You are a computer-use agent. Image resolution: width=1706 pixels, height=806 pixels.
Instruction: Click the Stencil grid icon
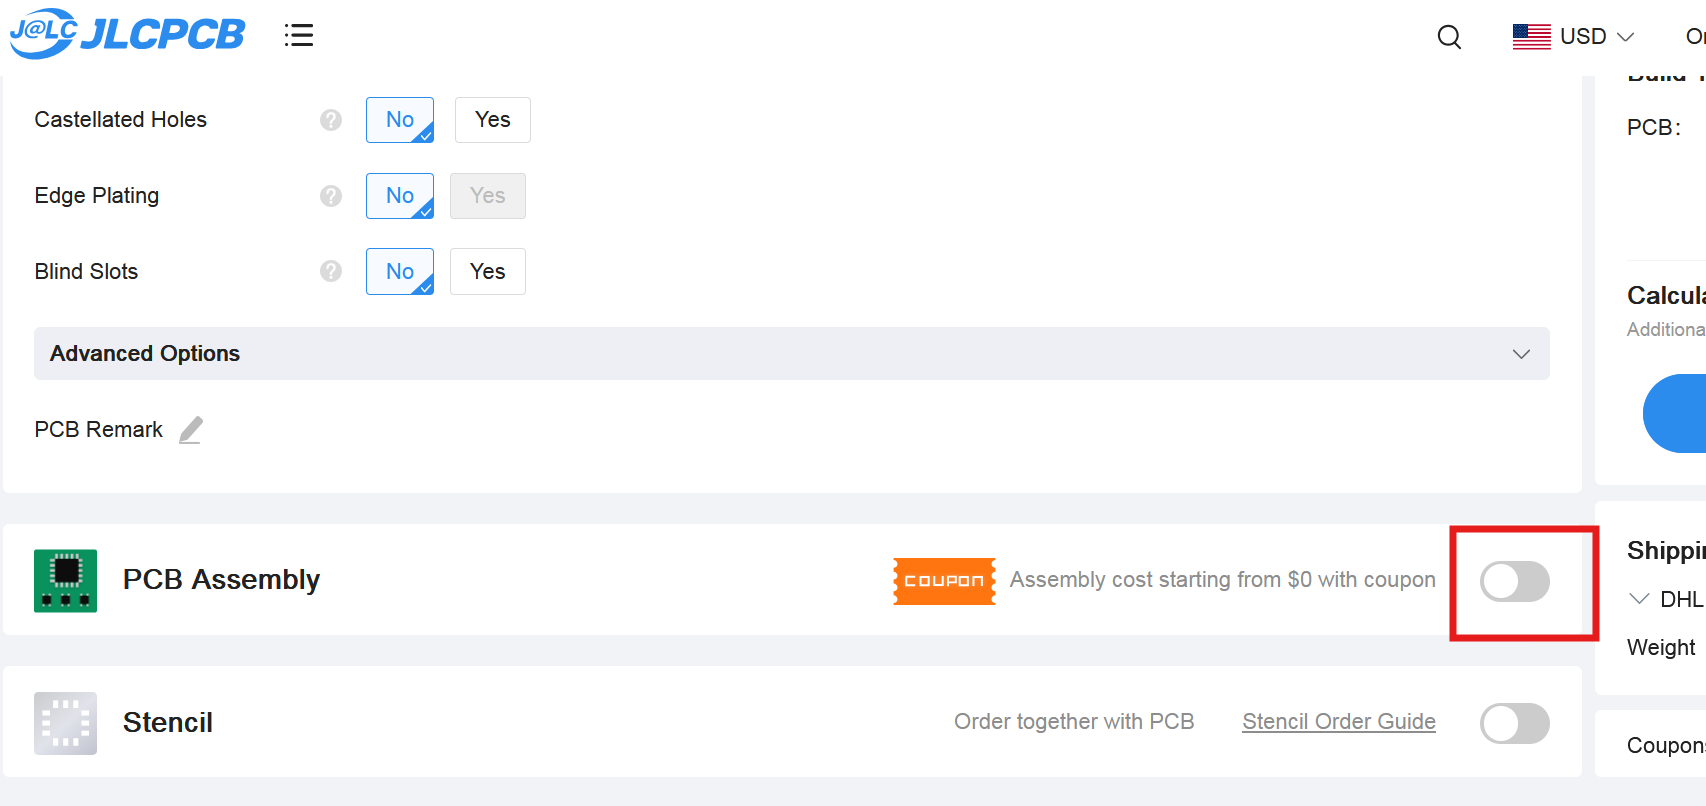tap(65, 723)
